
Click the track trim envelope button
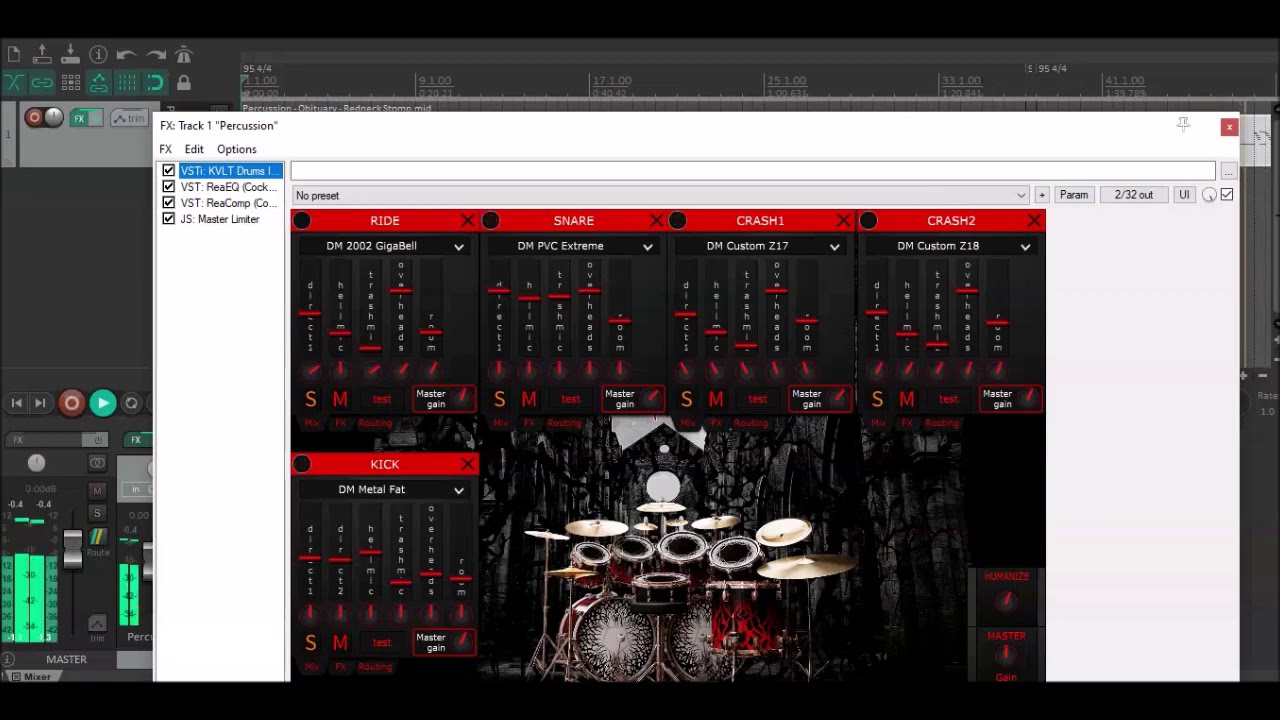[x=130, y=118]
